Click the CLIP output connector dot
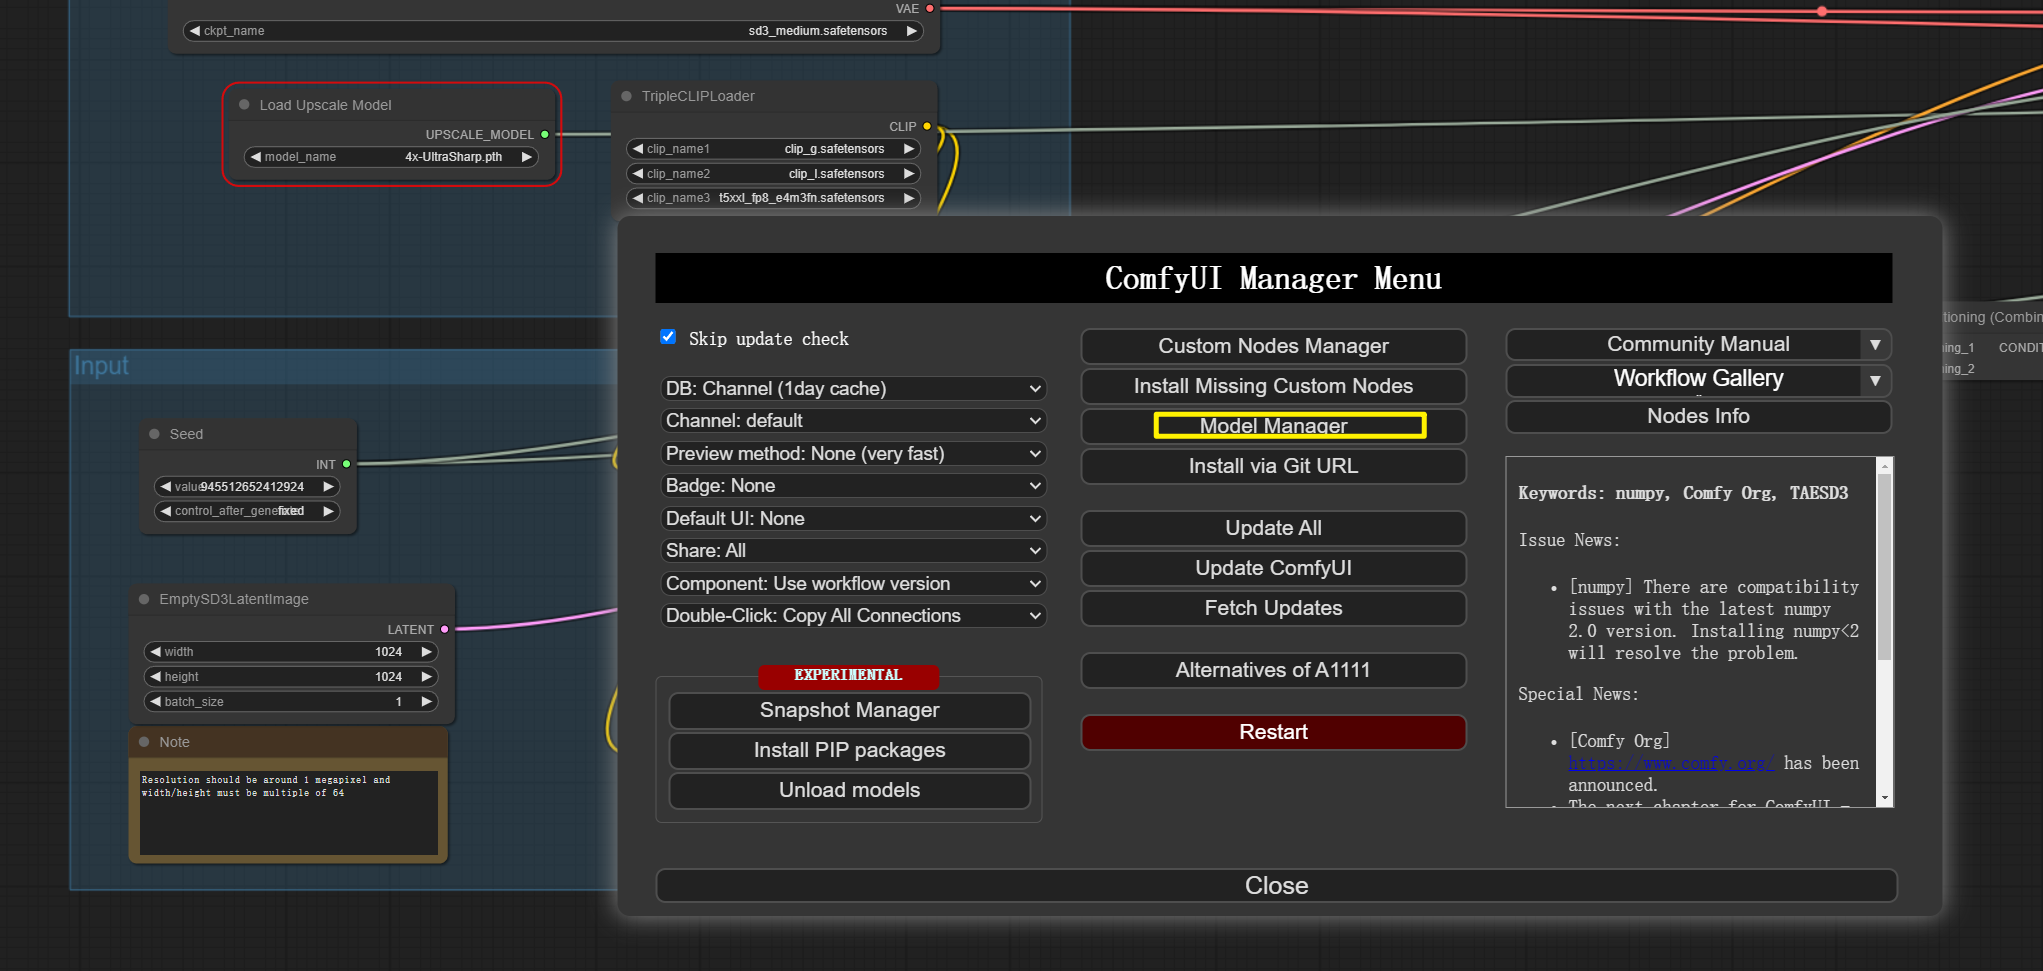Screen dimensions: 2043x971 point(927,126)
